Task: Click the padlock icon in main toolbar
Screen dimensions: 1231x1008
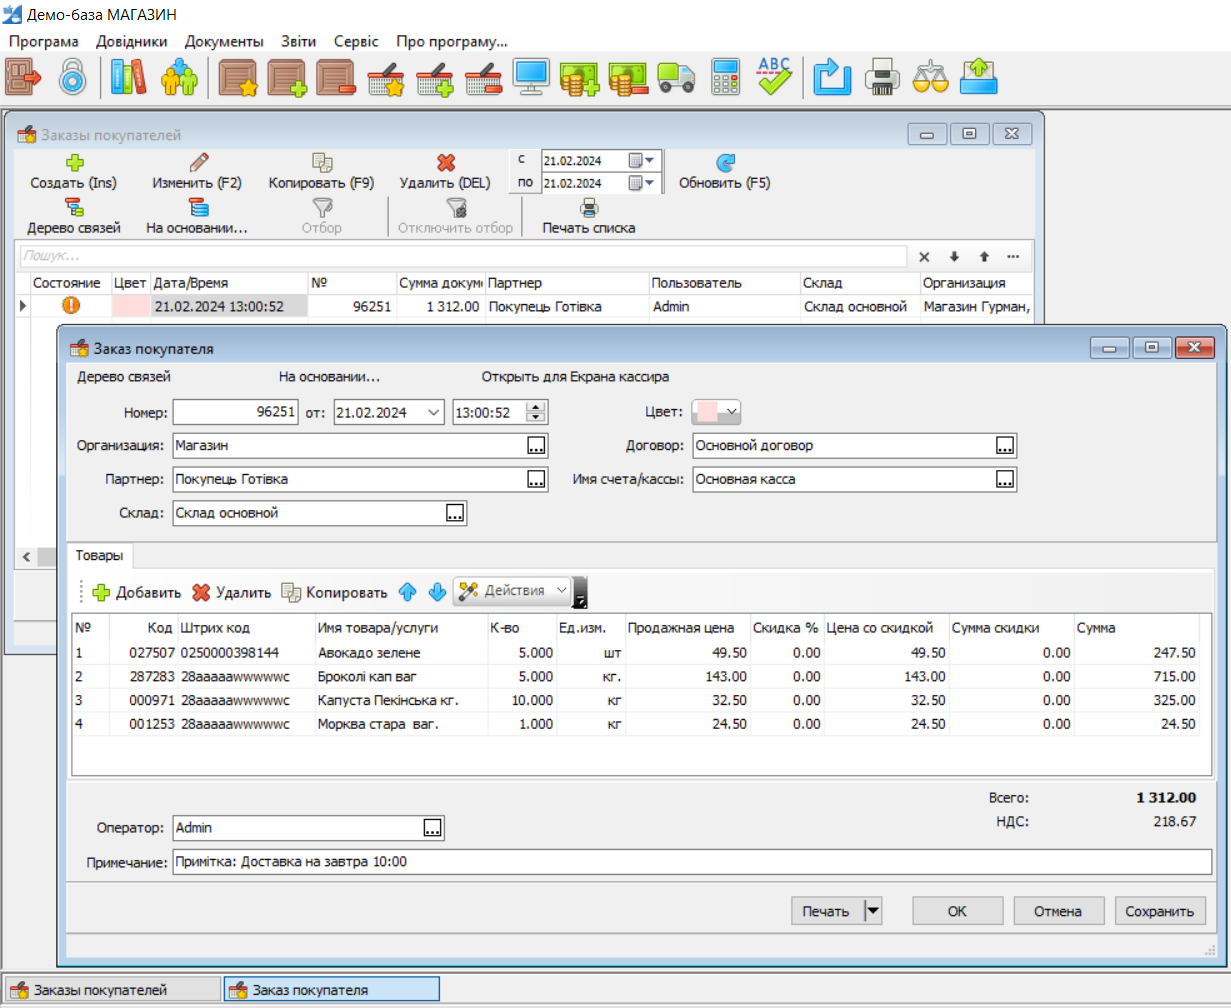Action: [73, 76]
